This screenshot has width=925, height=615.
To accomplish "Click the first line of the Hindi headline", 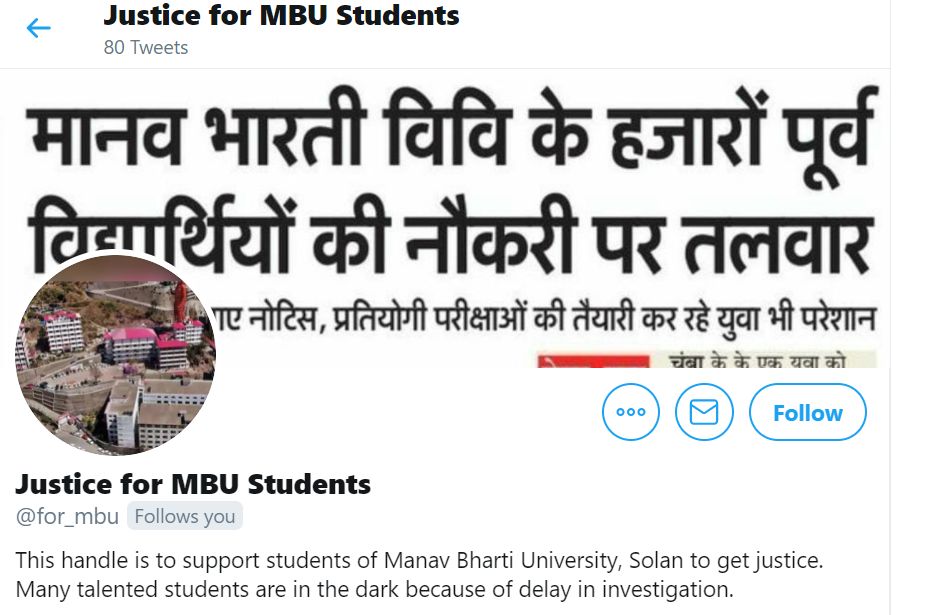I will (452, 129).
